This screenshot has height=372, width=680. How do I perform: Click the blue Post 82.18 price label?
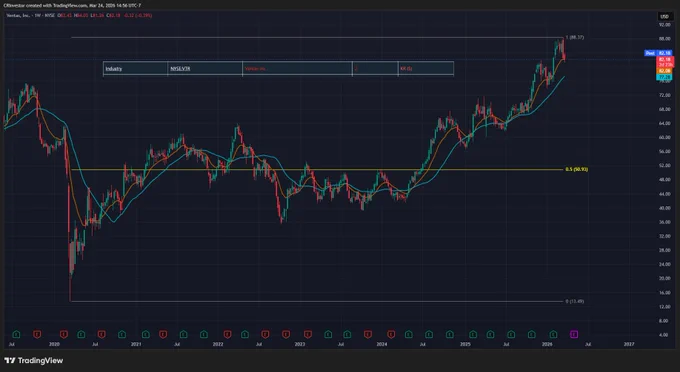[x=658, y=53]
